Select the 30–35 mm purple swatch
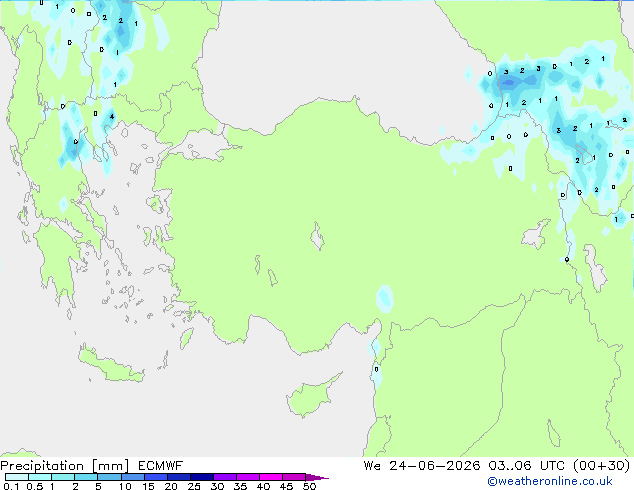634x490 pixels. [225, 477]
